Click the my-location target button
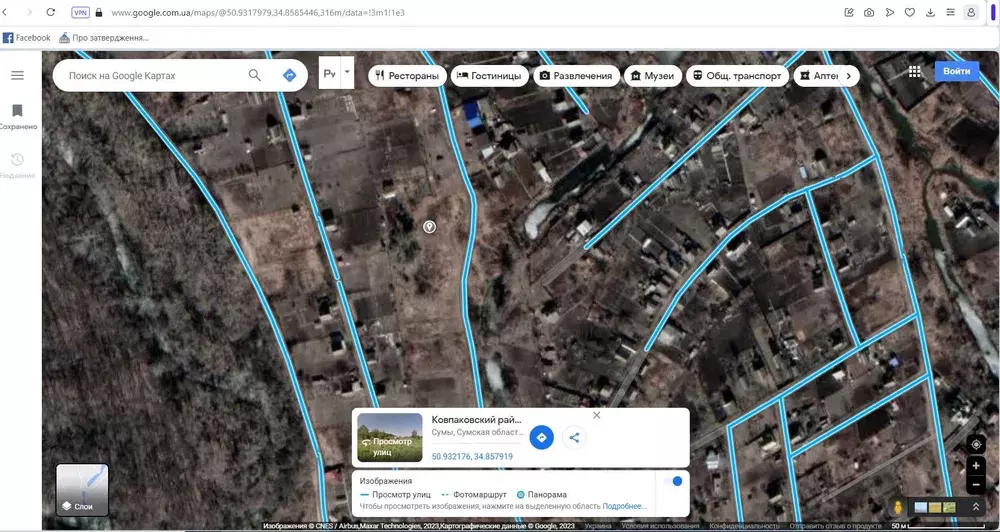 tap(976, 444)
